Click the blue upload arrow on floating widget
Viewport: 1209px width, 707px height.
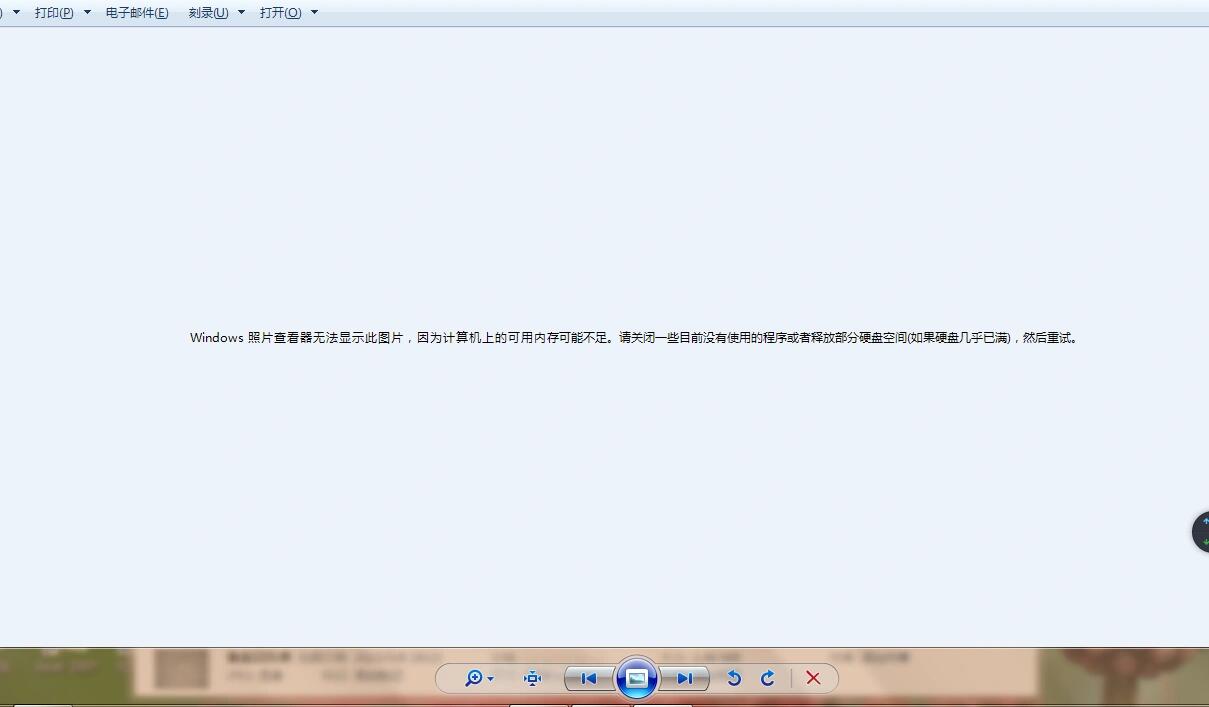[x=1205, y=522]
